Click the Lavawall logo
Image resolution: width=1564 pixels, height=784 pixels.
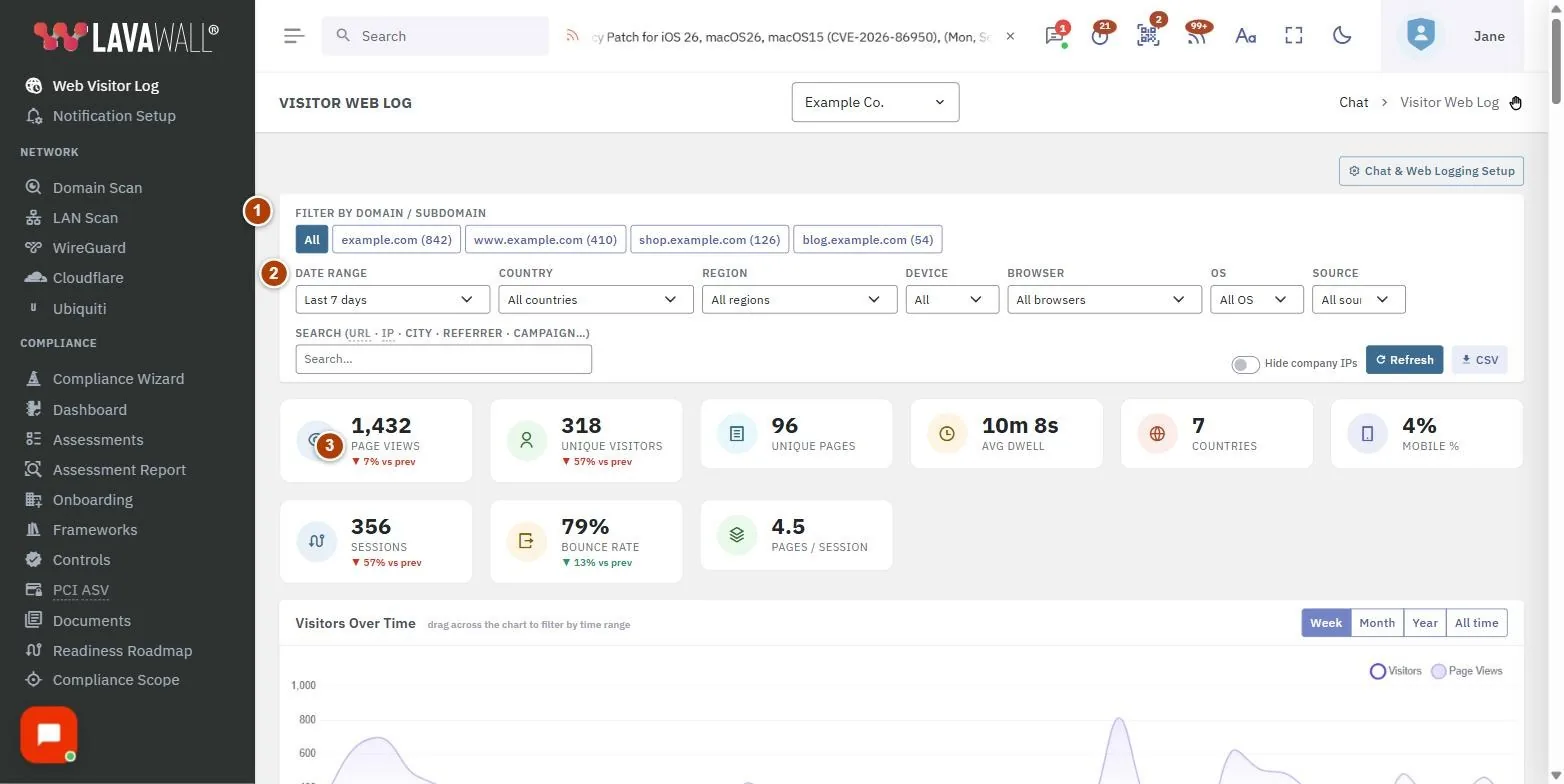pyautogui.click(x=126, y=37)
